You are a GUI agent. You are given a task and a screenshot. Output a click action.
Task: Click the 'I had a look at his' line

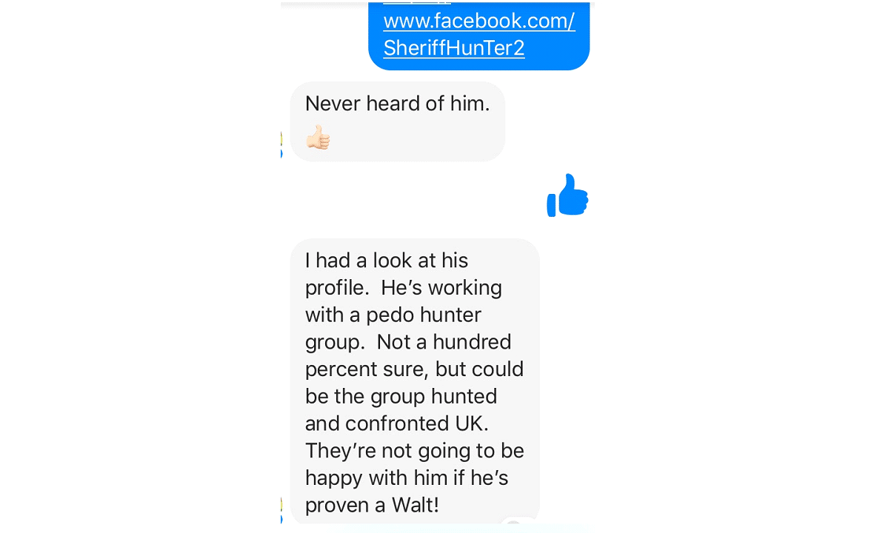(386, 260)
